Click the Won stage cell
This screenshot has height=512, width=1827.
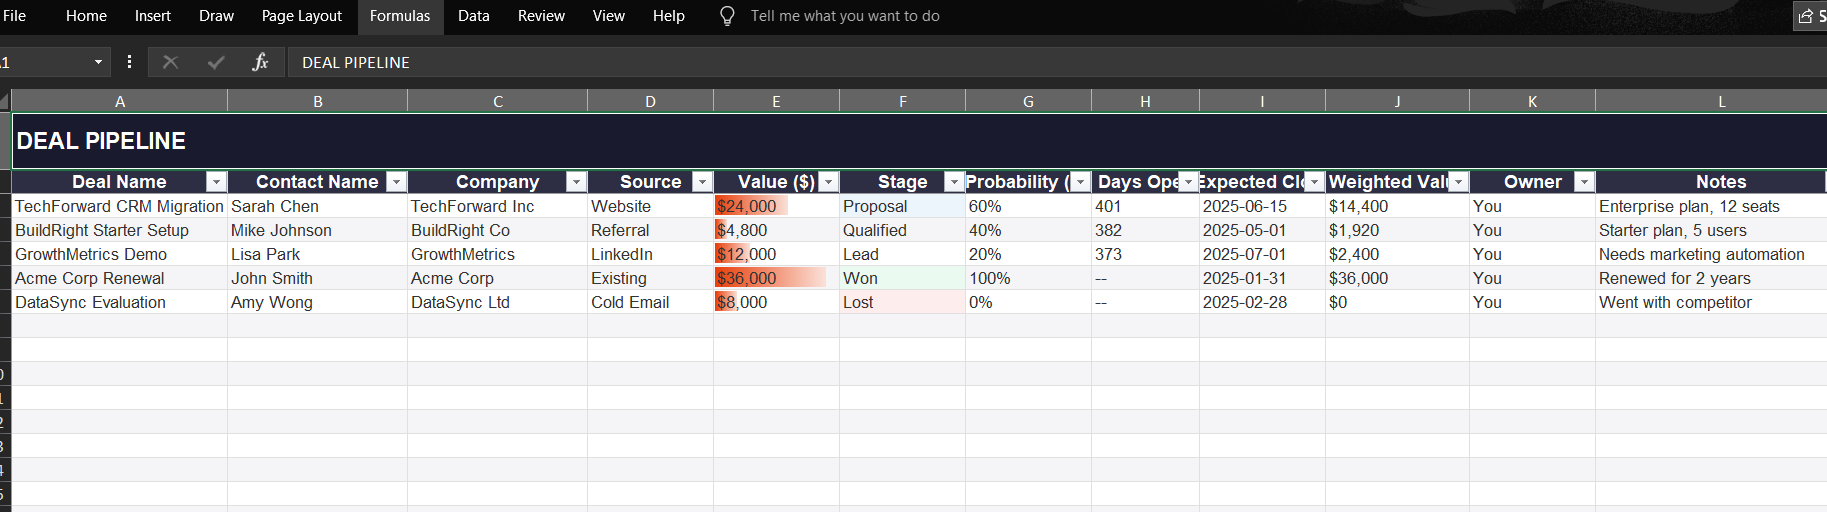[x=902, y=278]
